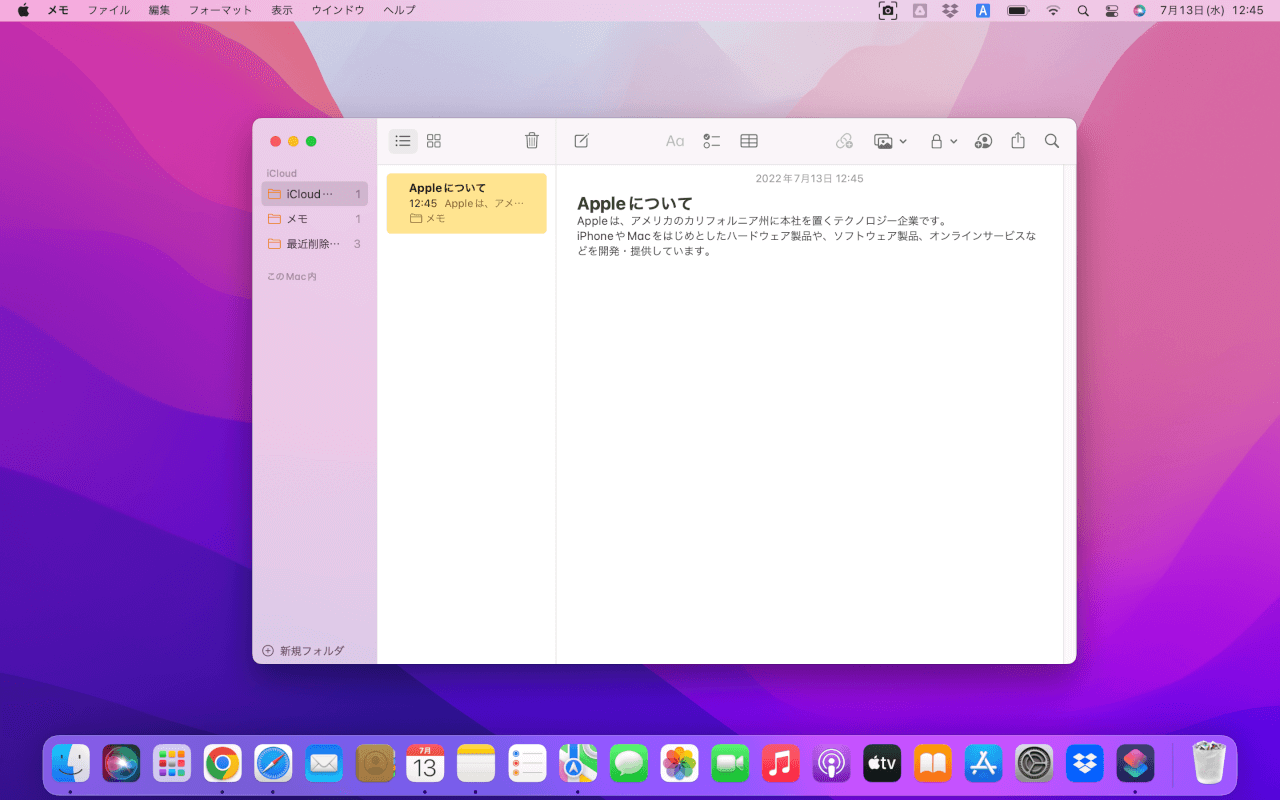Open Messages from the Dock
Screen dimensions: 1280x800
click(629, 765)
